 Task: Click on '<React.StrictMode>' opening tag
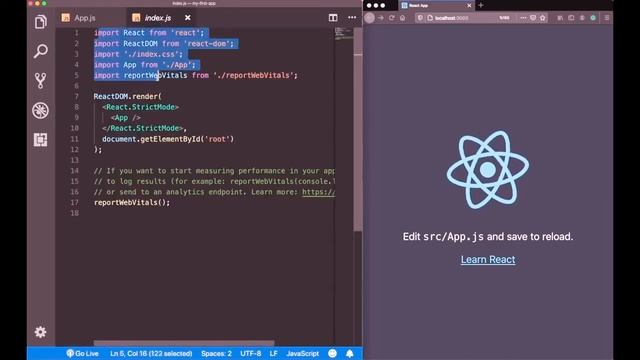pyautogui.click(x=140, y=107)
